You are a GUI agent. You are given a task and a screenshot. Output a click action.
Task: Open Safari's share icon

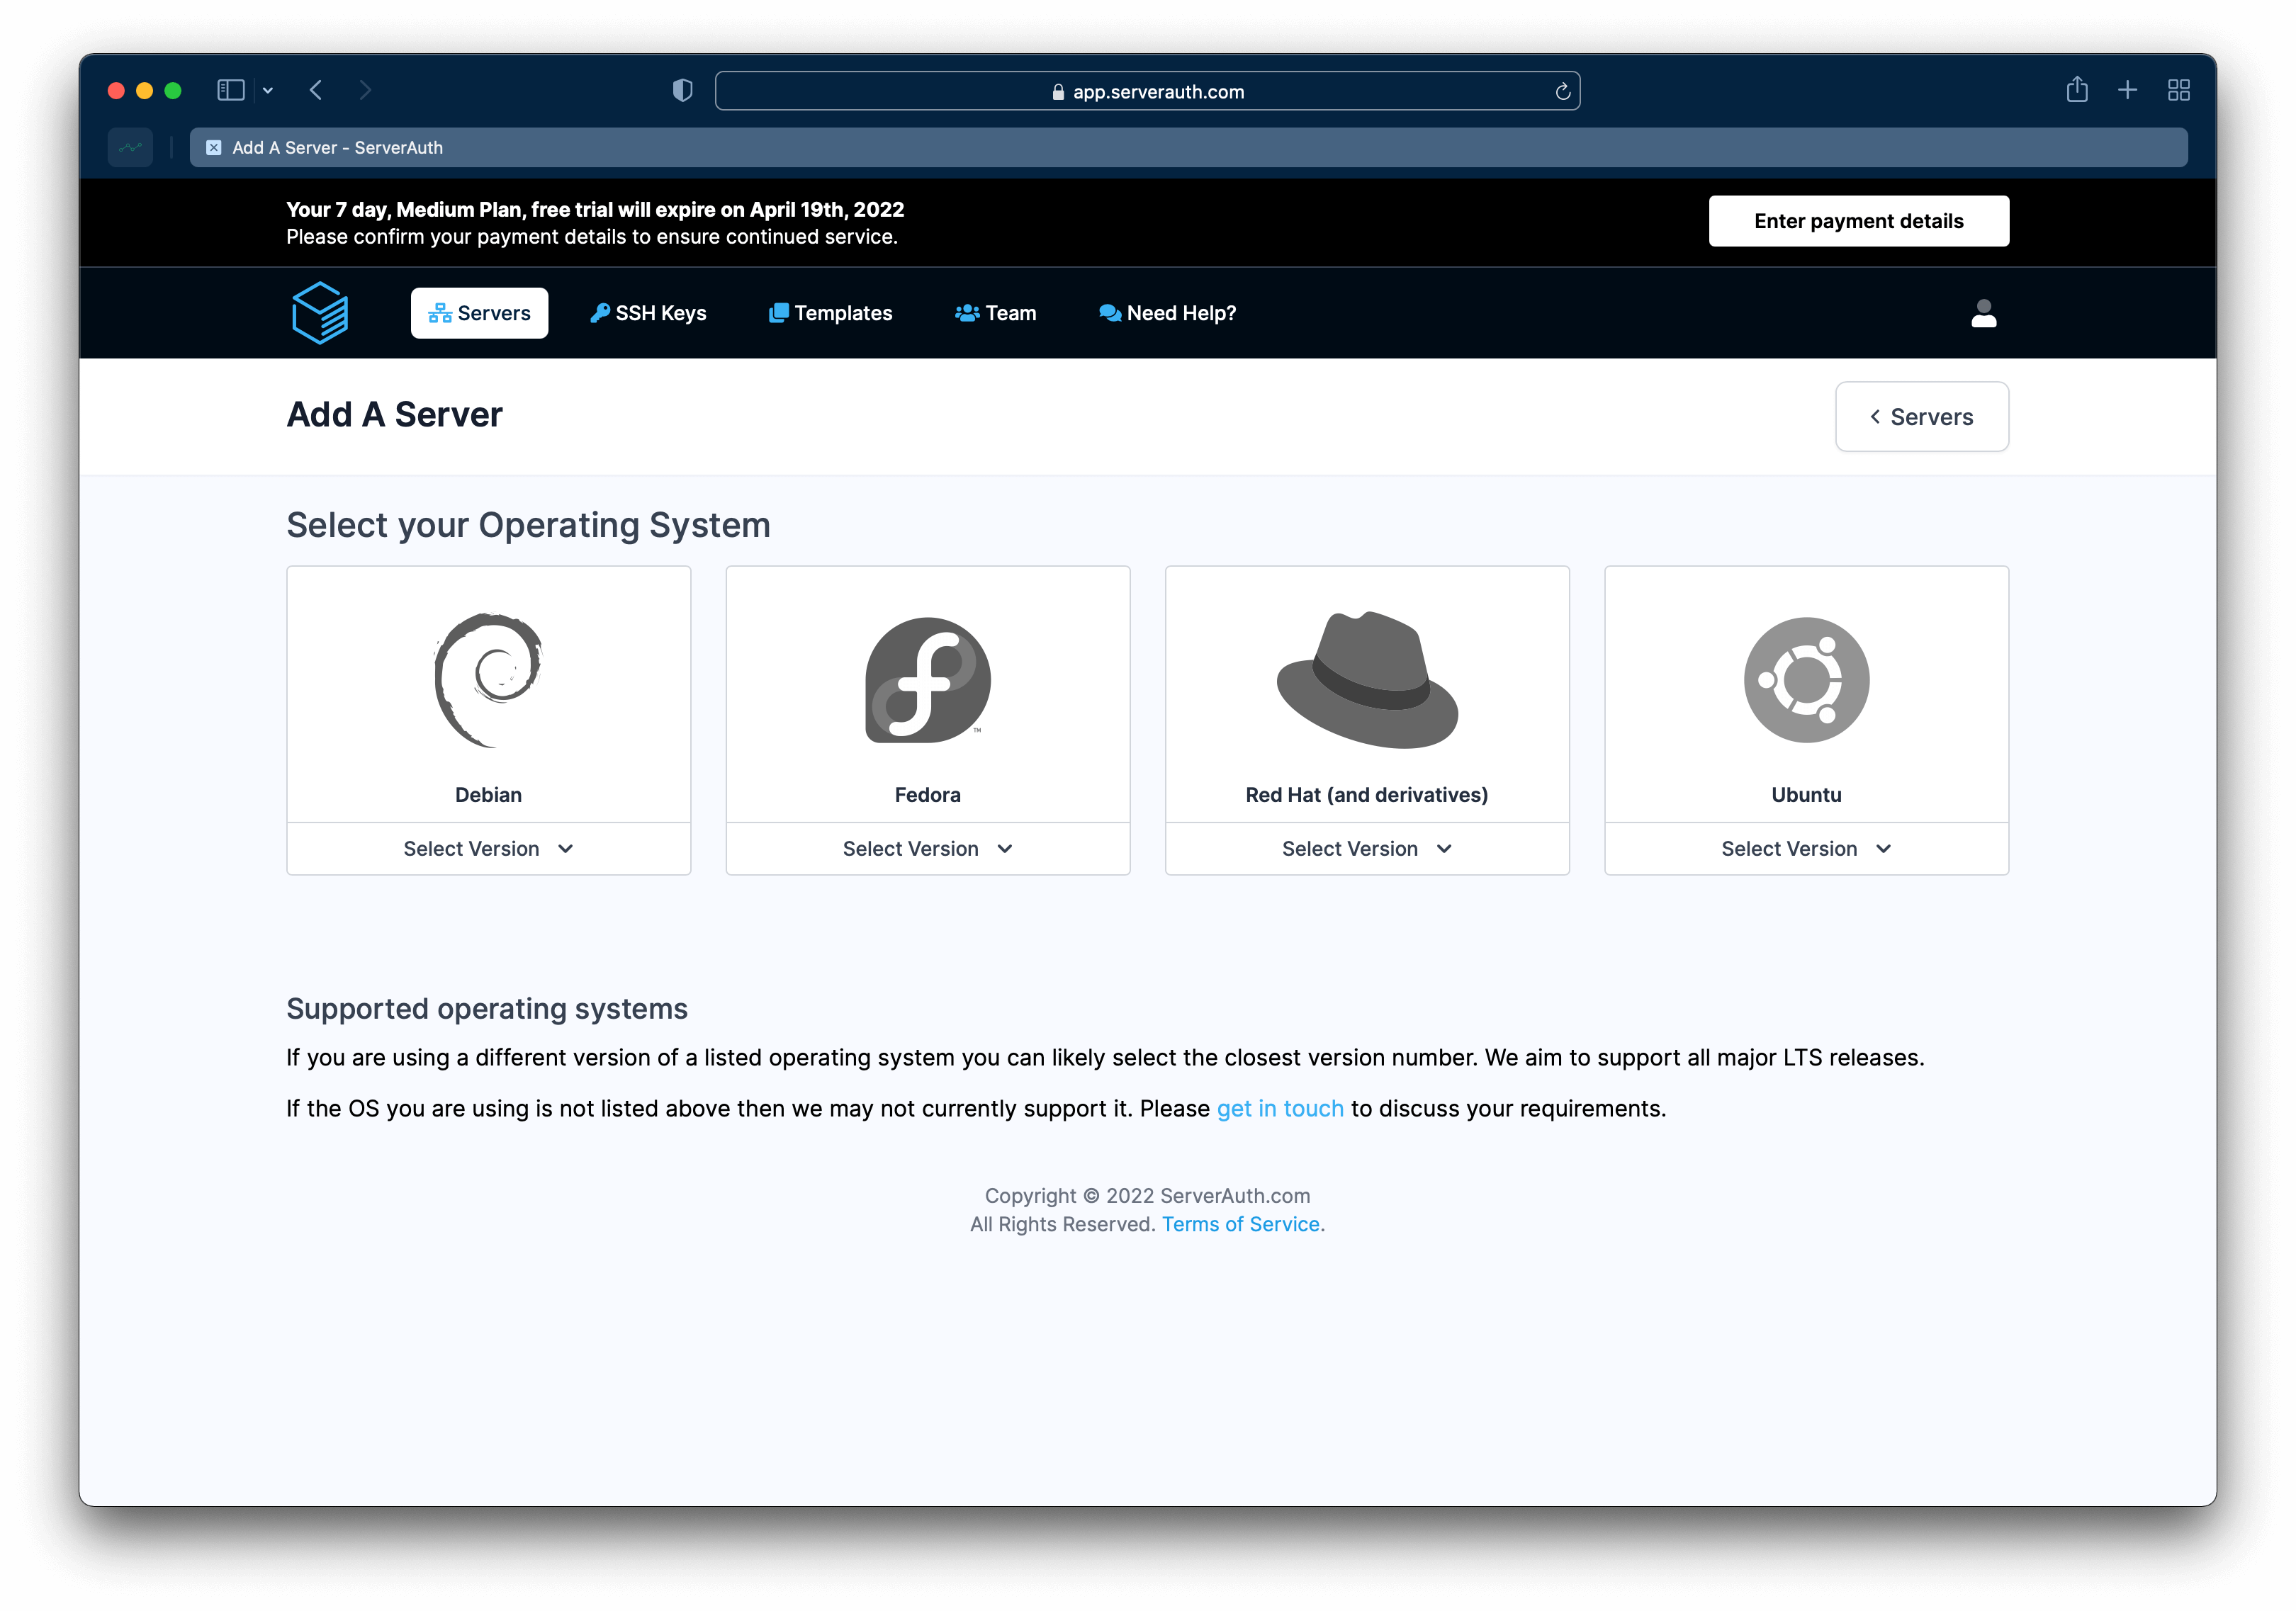tap(2077, 89)
